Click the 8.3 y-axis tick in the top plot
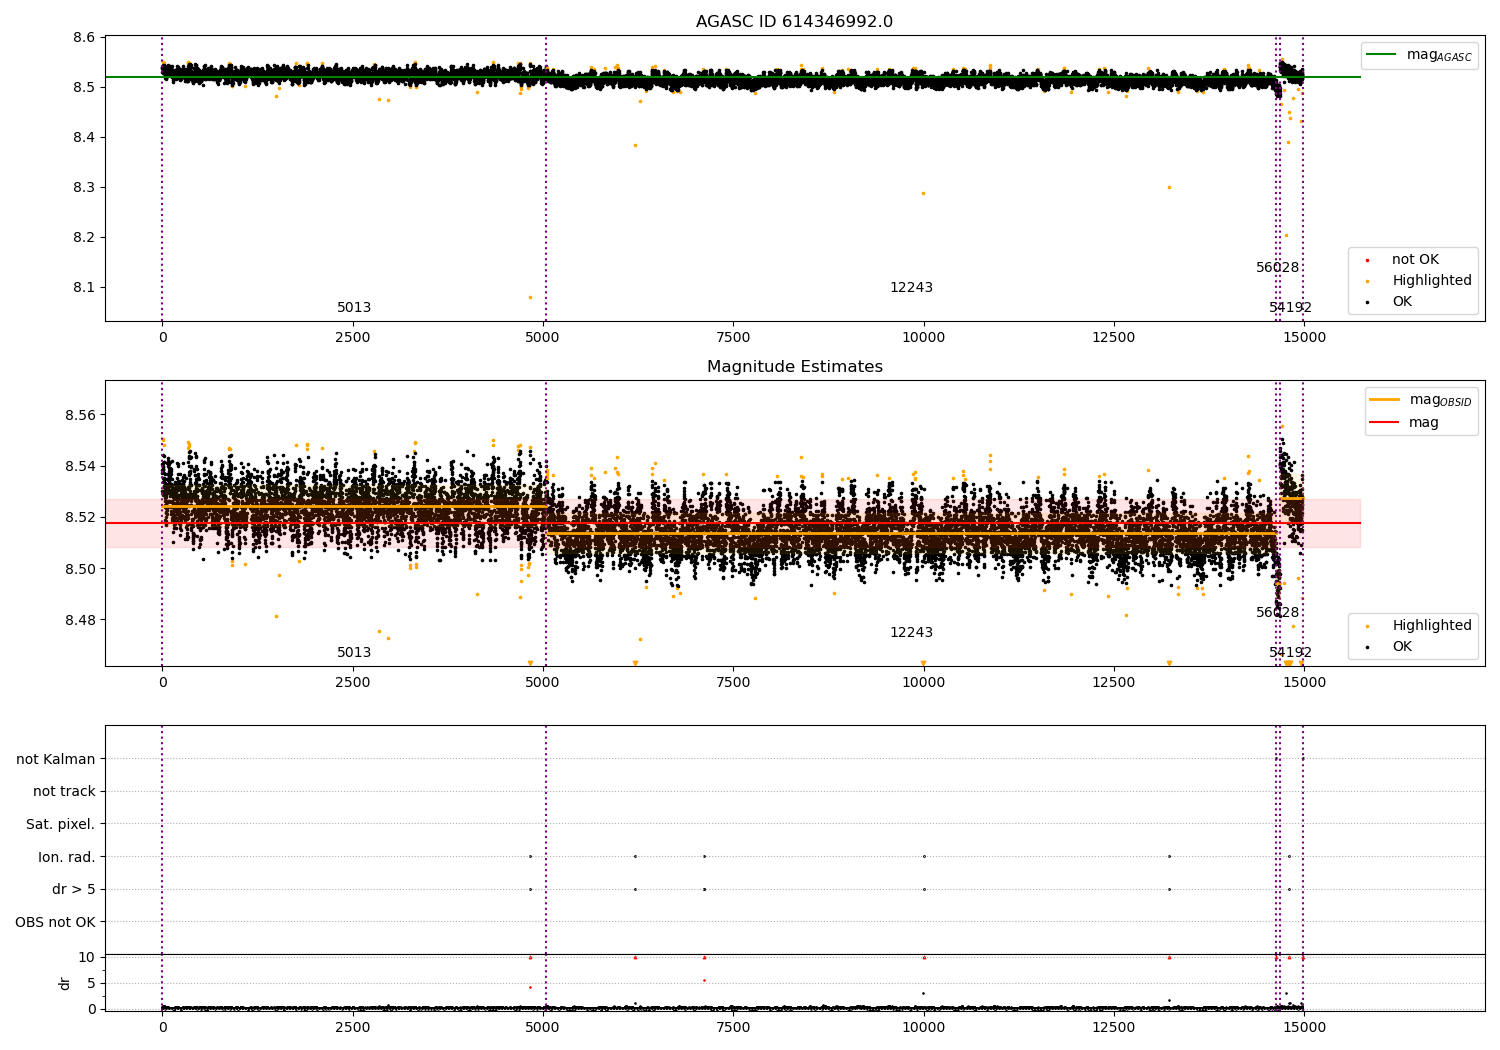 [x=84, y=188]
